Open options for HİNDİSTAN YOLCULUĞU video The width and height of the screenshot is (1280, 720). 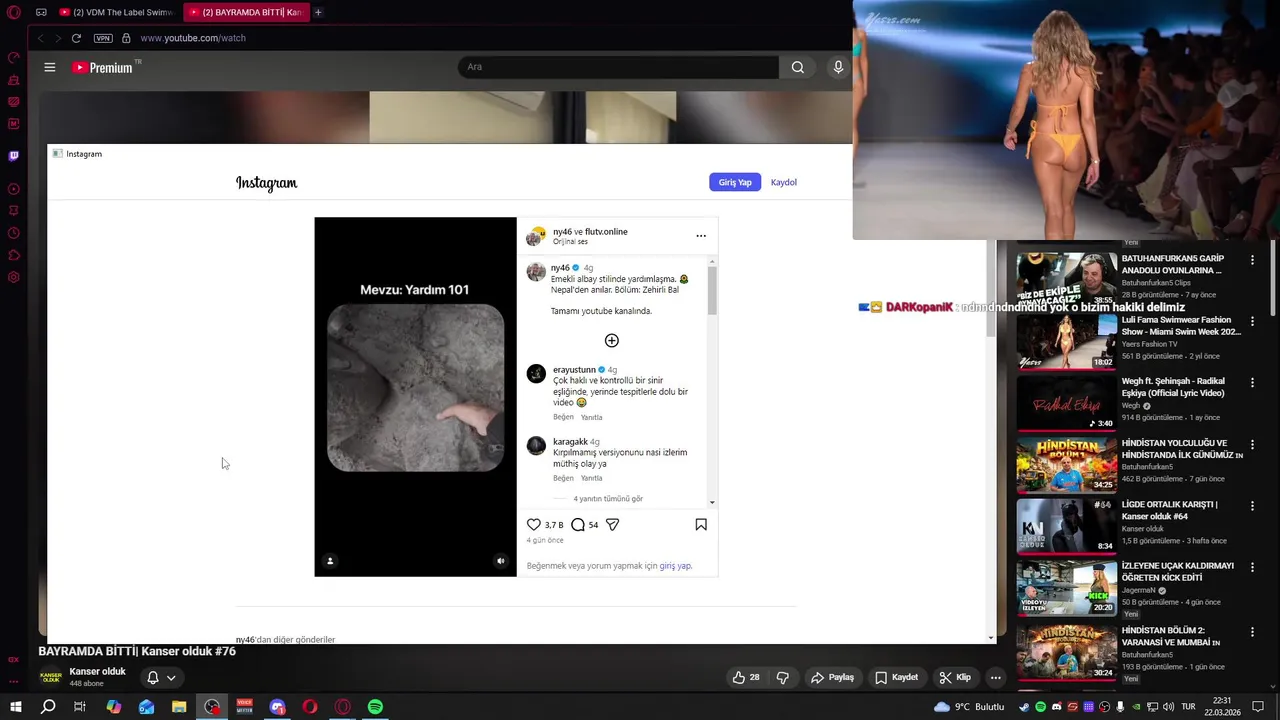click(x=1252, y=444)
